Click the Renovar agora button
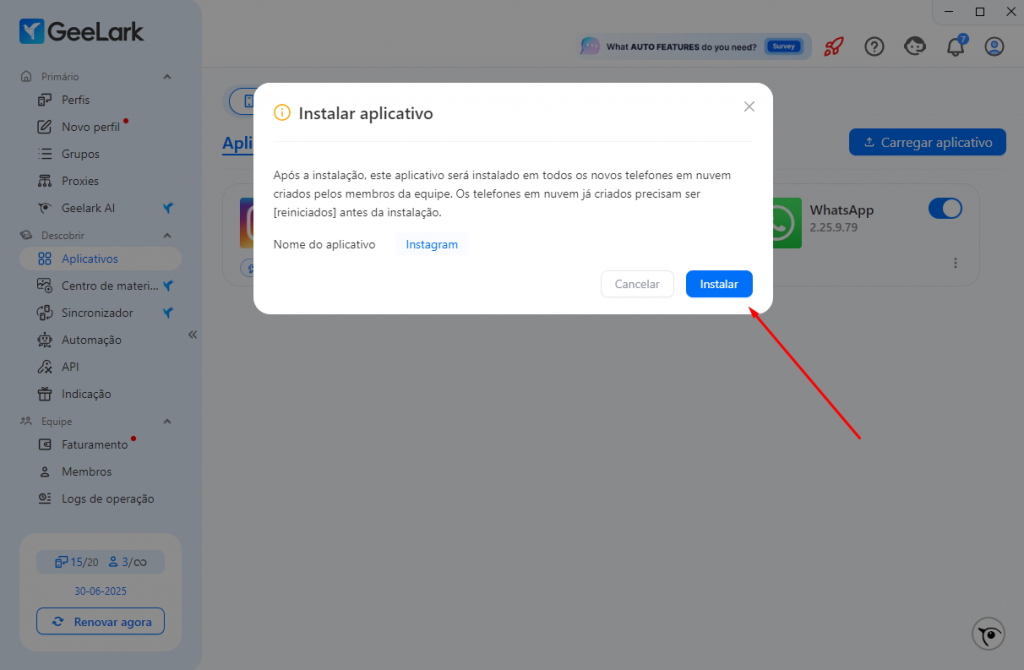The width and height of the screenshot is (1024, 670). click(x=101, y=621)
